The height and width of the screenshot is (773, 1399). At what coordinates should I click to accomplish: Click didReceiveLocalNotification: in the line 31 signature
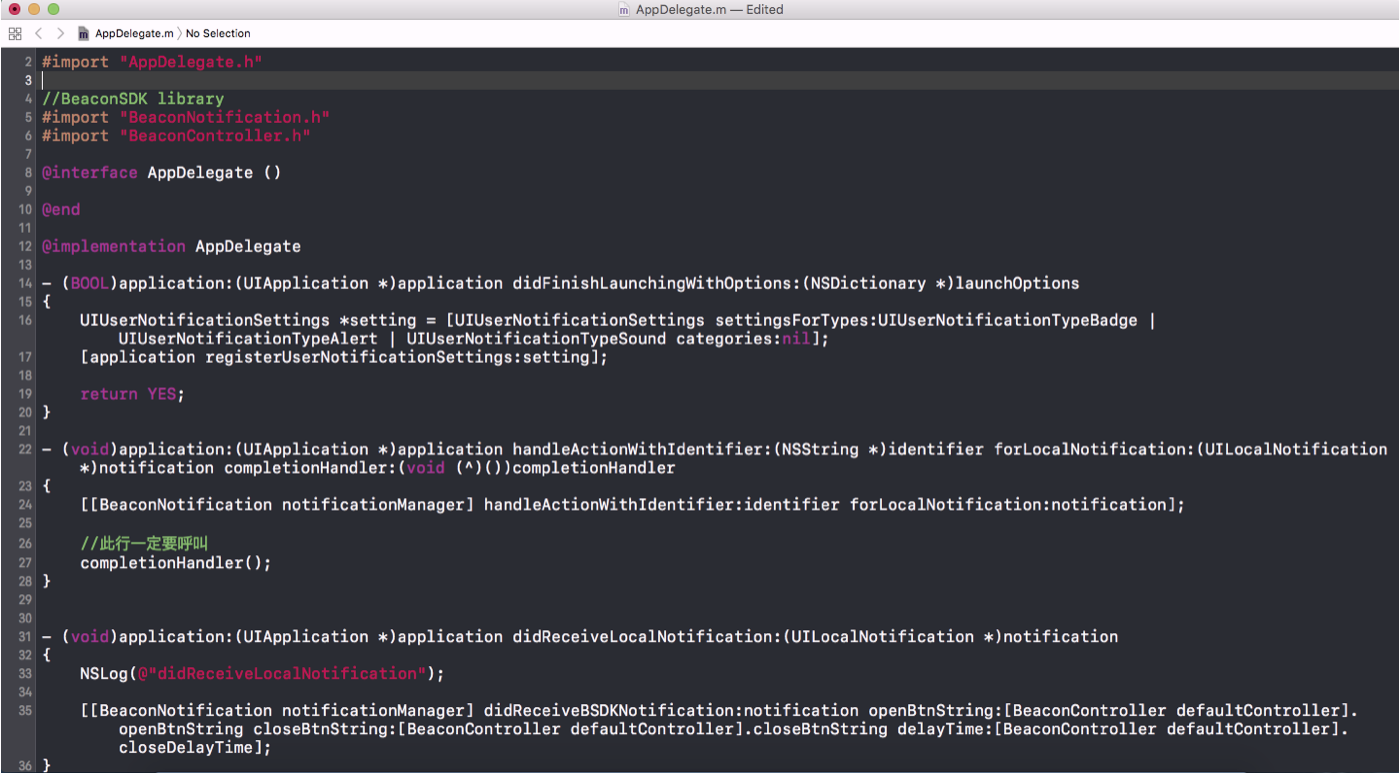pos(647,636)
